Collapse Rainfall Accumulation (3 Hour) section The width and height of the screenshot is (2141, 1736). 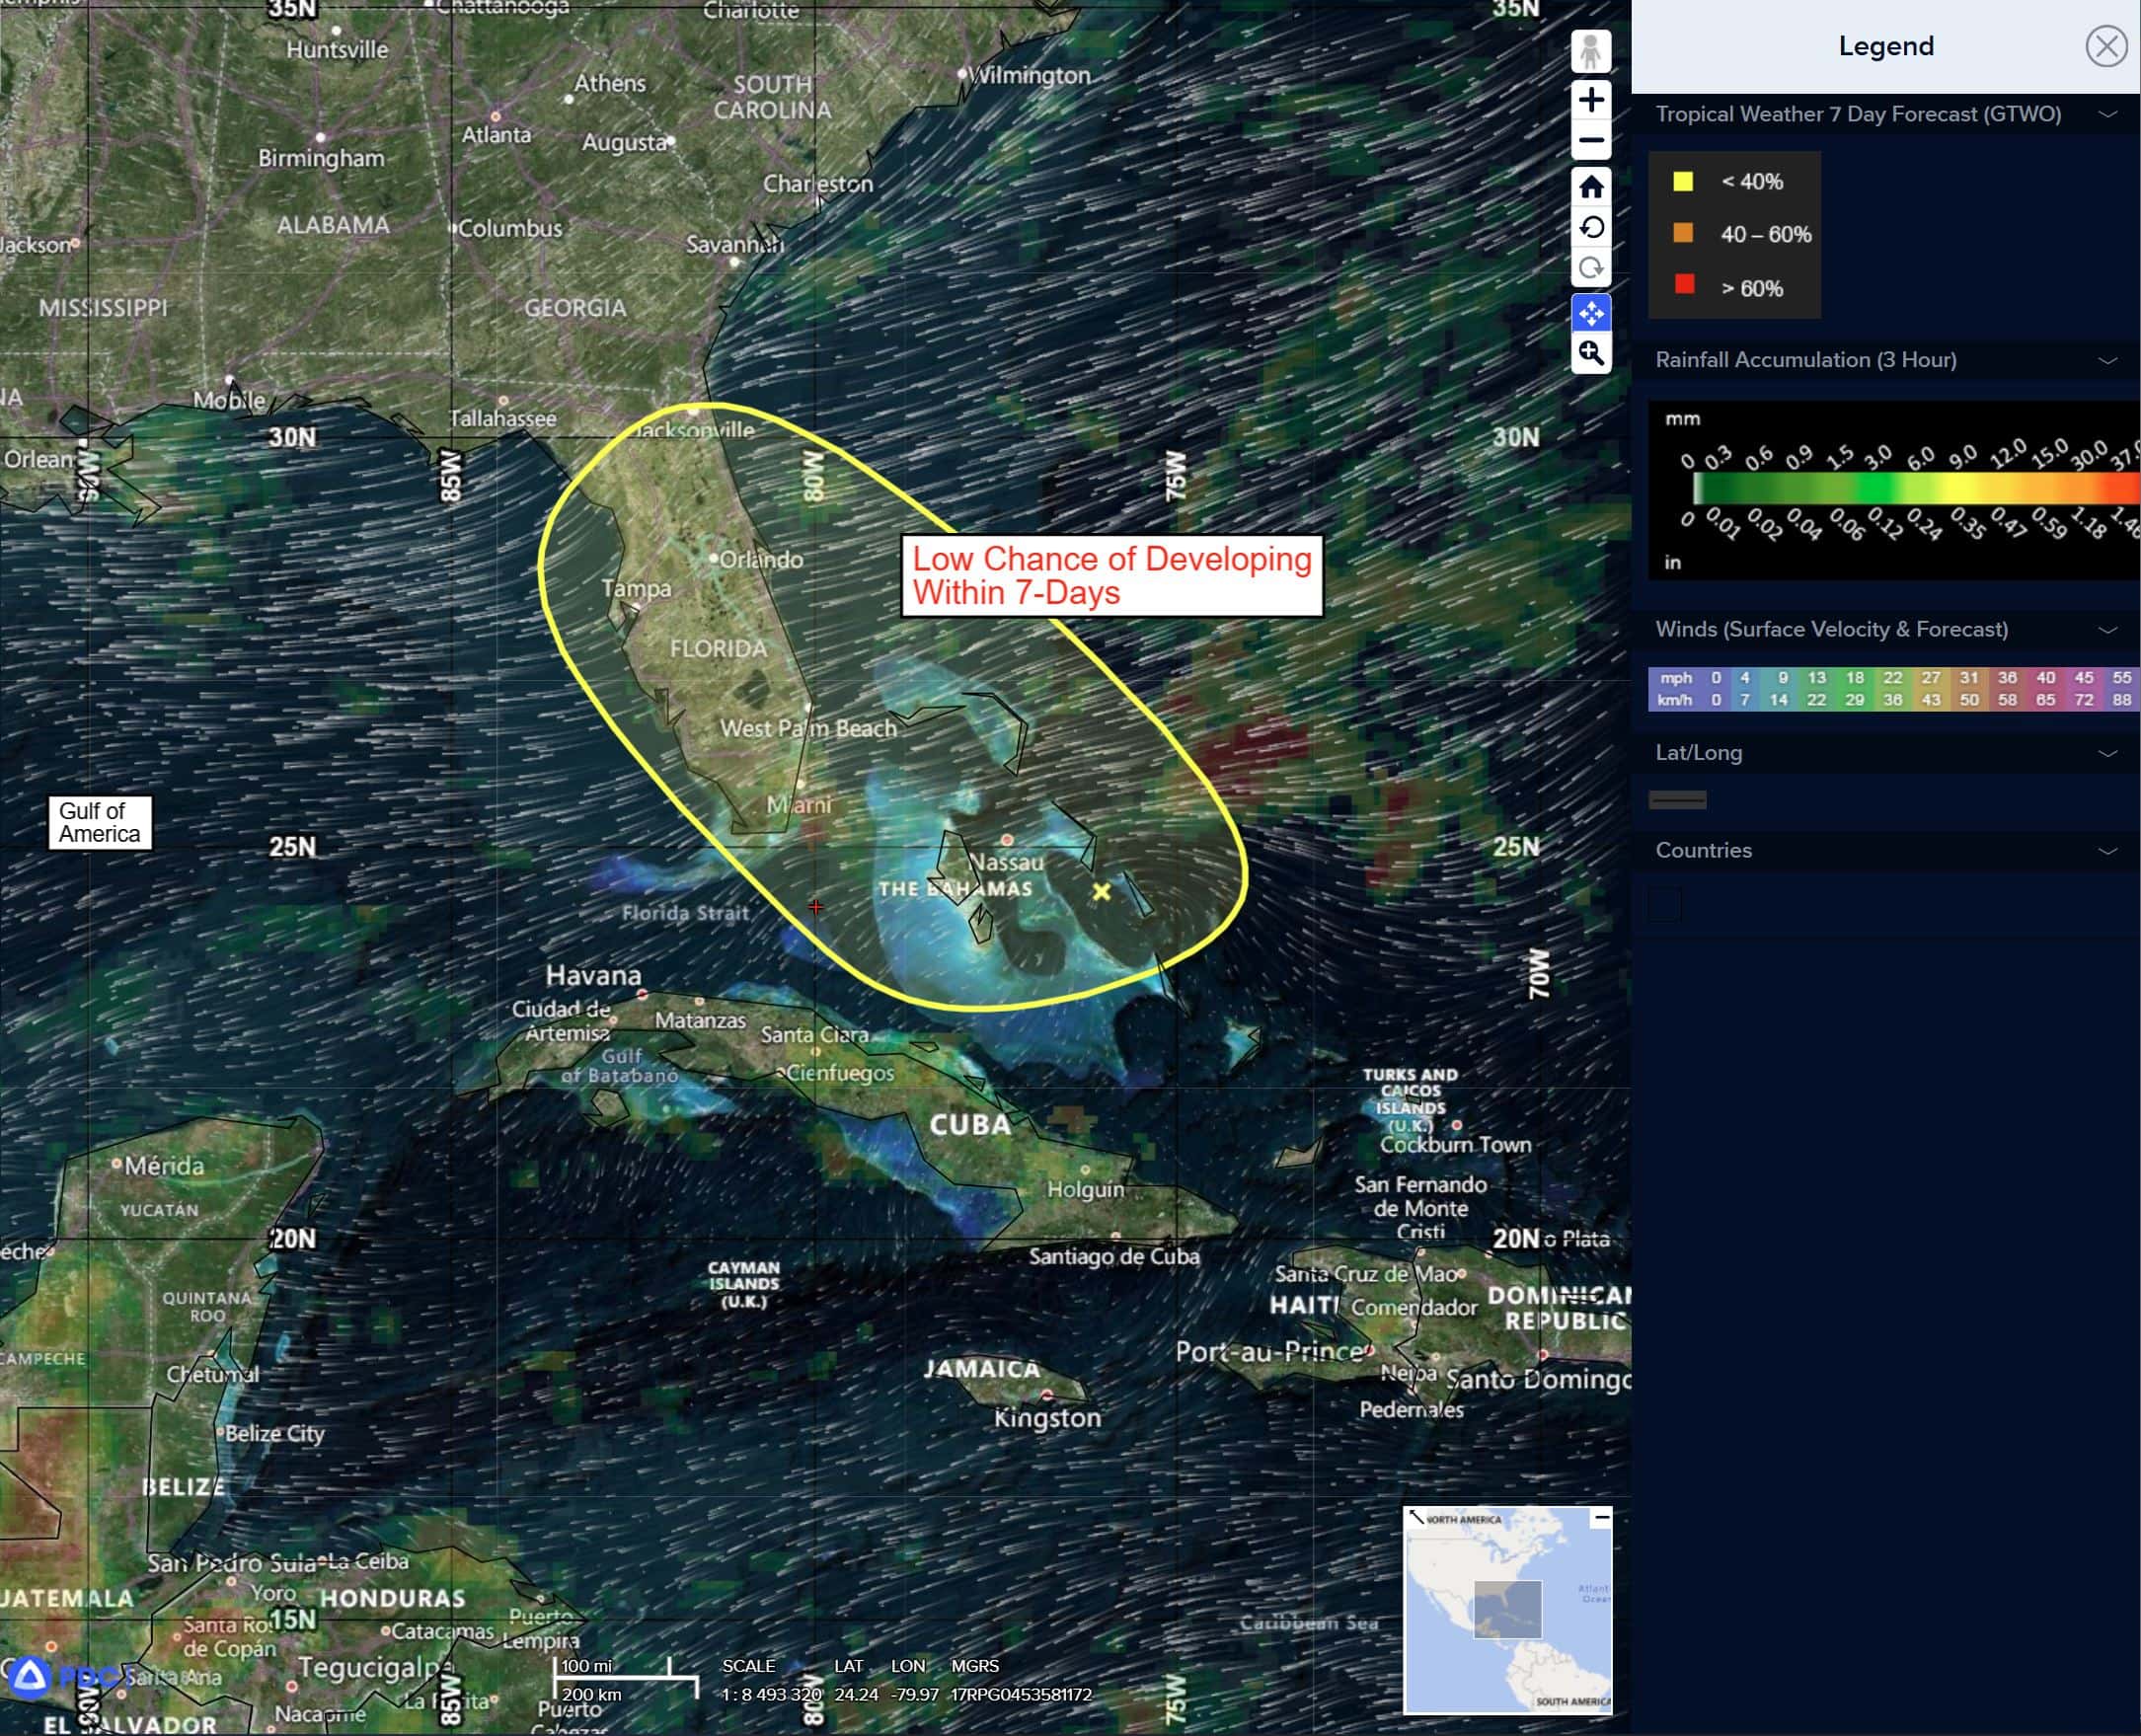pos(2107,360)
